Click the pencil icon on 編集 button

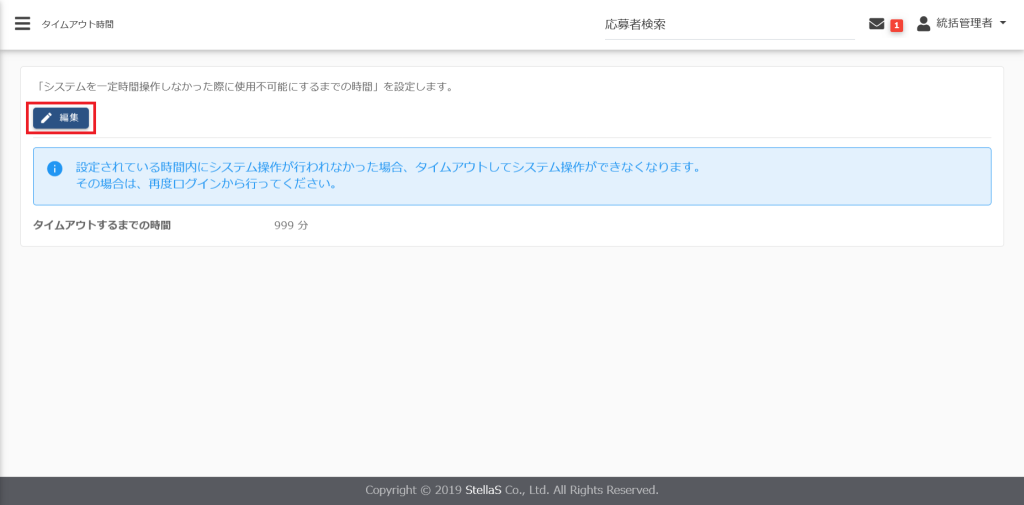tap(46, 118)
